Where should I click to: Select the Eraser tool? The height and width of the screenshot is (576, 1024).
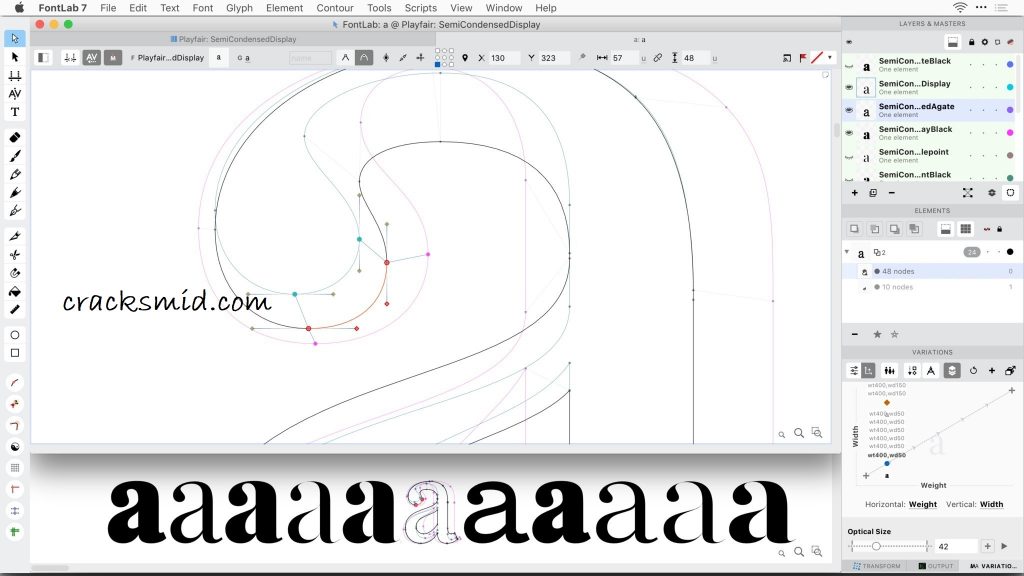(x=15, y=137)
